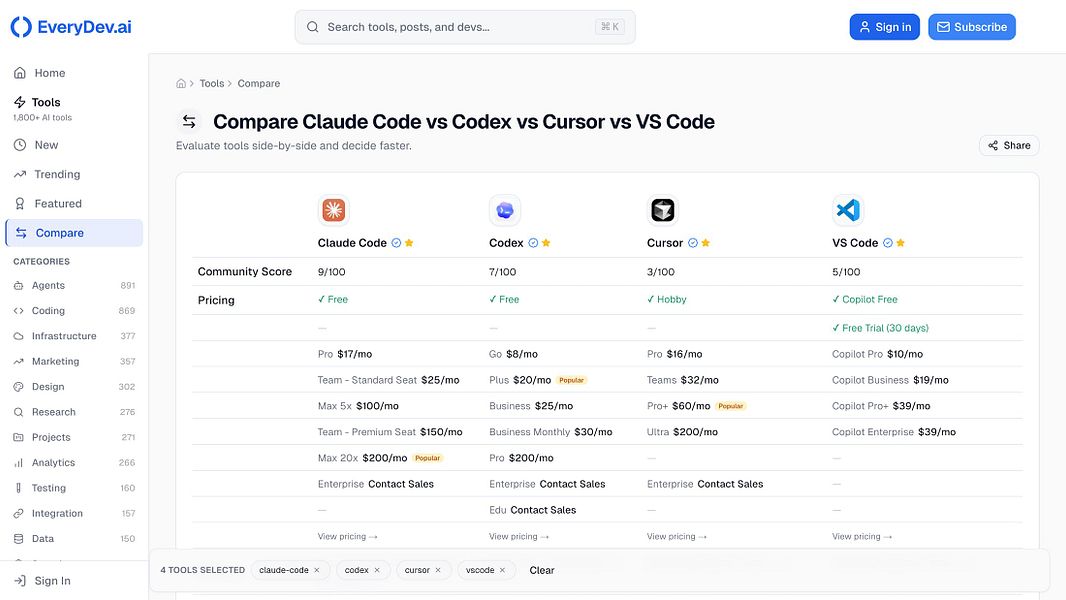This screenshot has height=600, width=1066.
Task: Open the Analytics category
Action: (x=74, y=463)
